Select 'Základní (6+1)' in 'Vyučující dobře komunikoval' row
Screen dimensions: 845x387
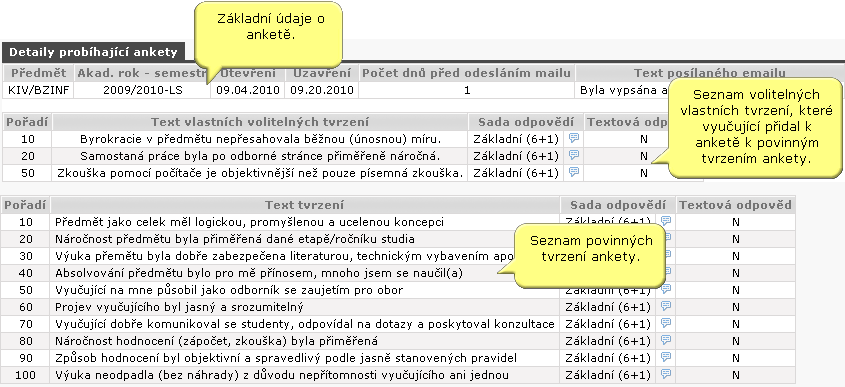click(x=608, y=324)
